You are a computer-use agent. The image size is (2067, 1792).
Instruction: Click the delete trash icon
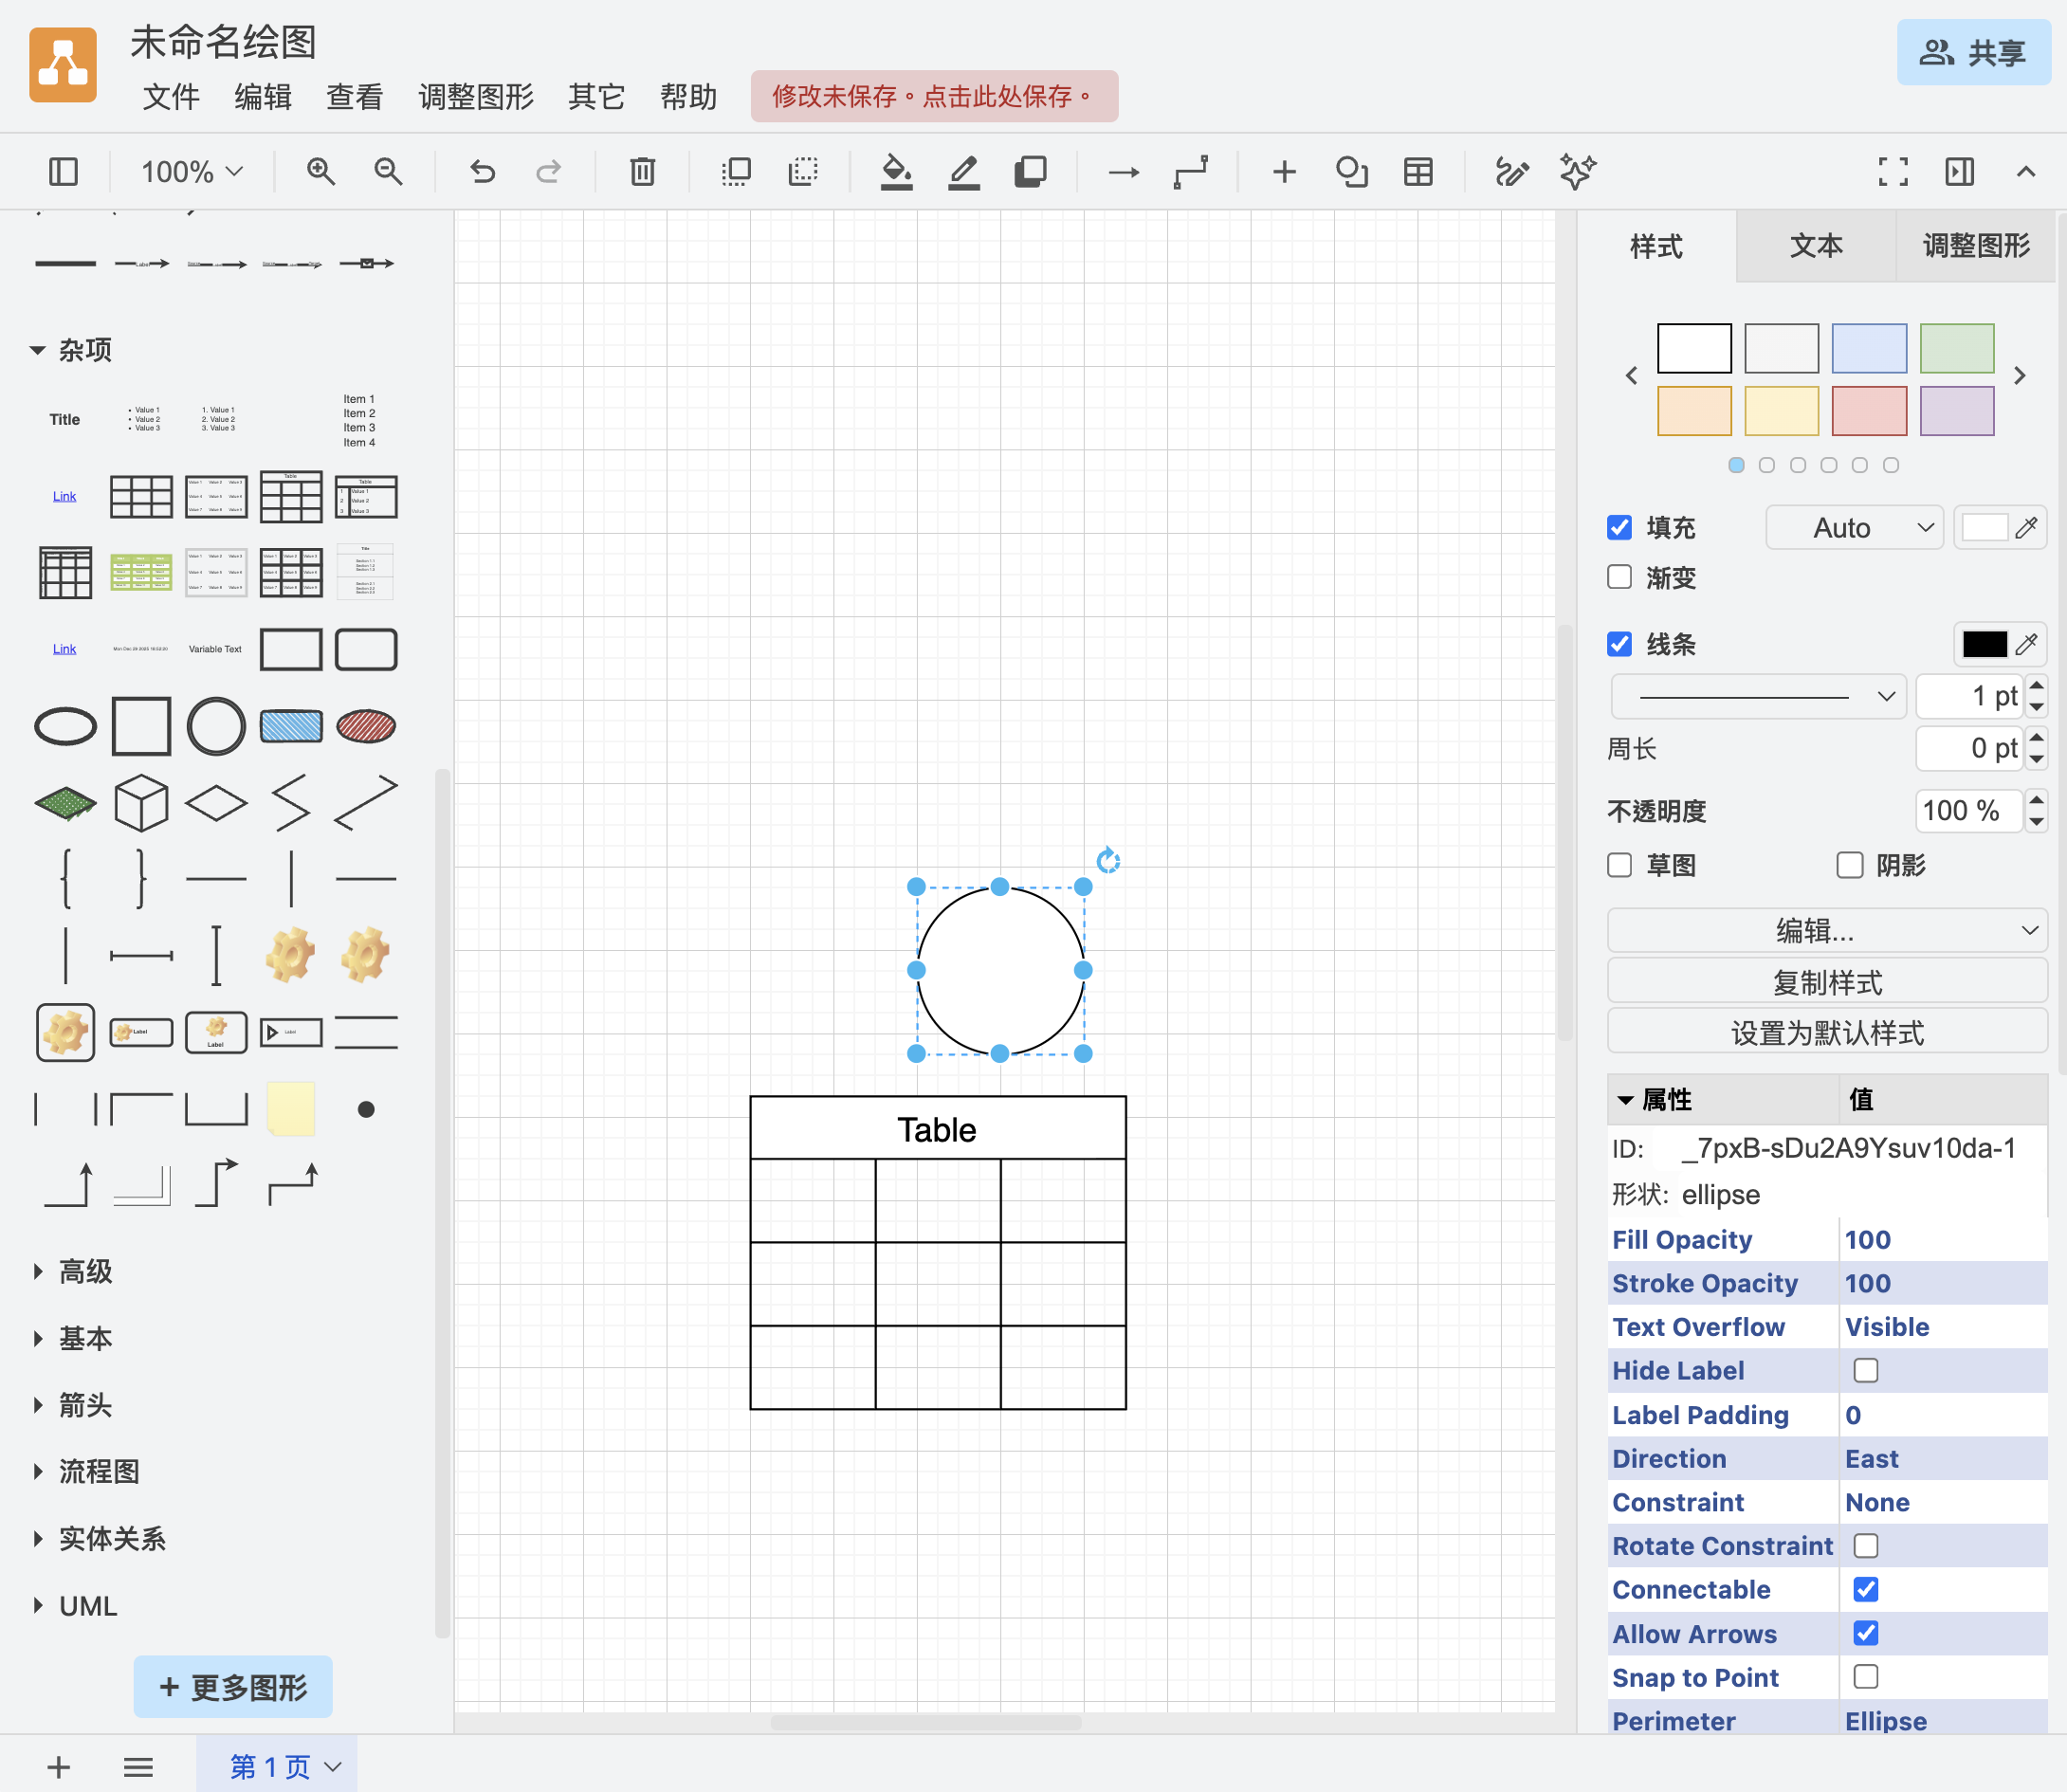click(x=642, y=172)
